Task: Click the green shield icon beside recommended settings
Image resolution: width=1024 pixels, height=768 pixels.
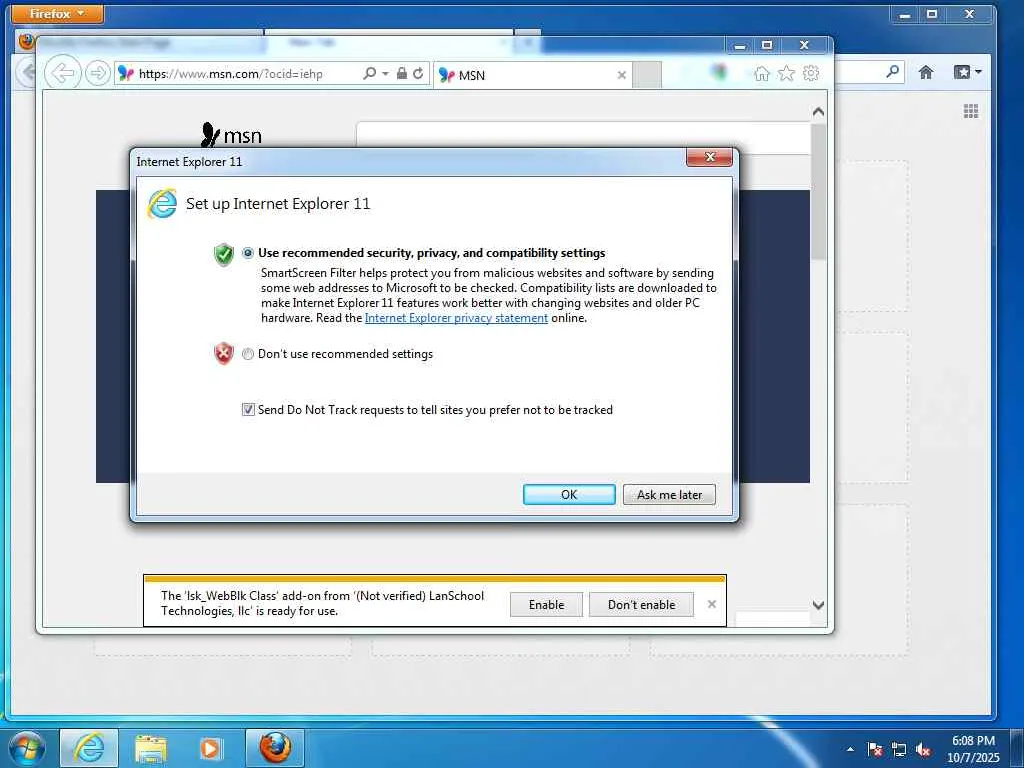Action: tap(223, 254)
